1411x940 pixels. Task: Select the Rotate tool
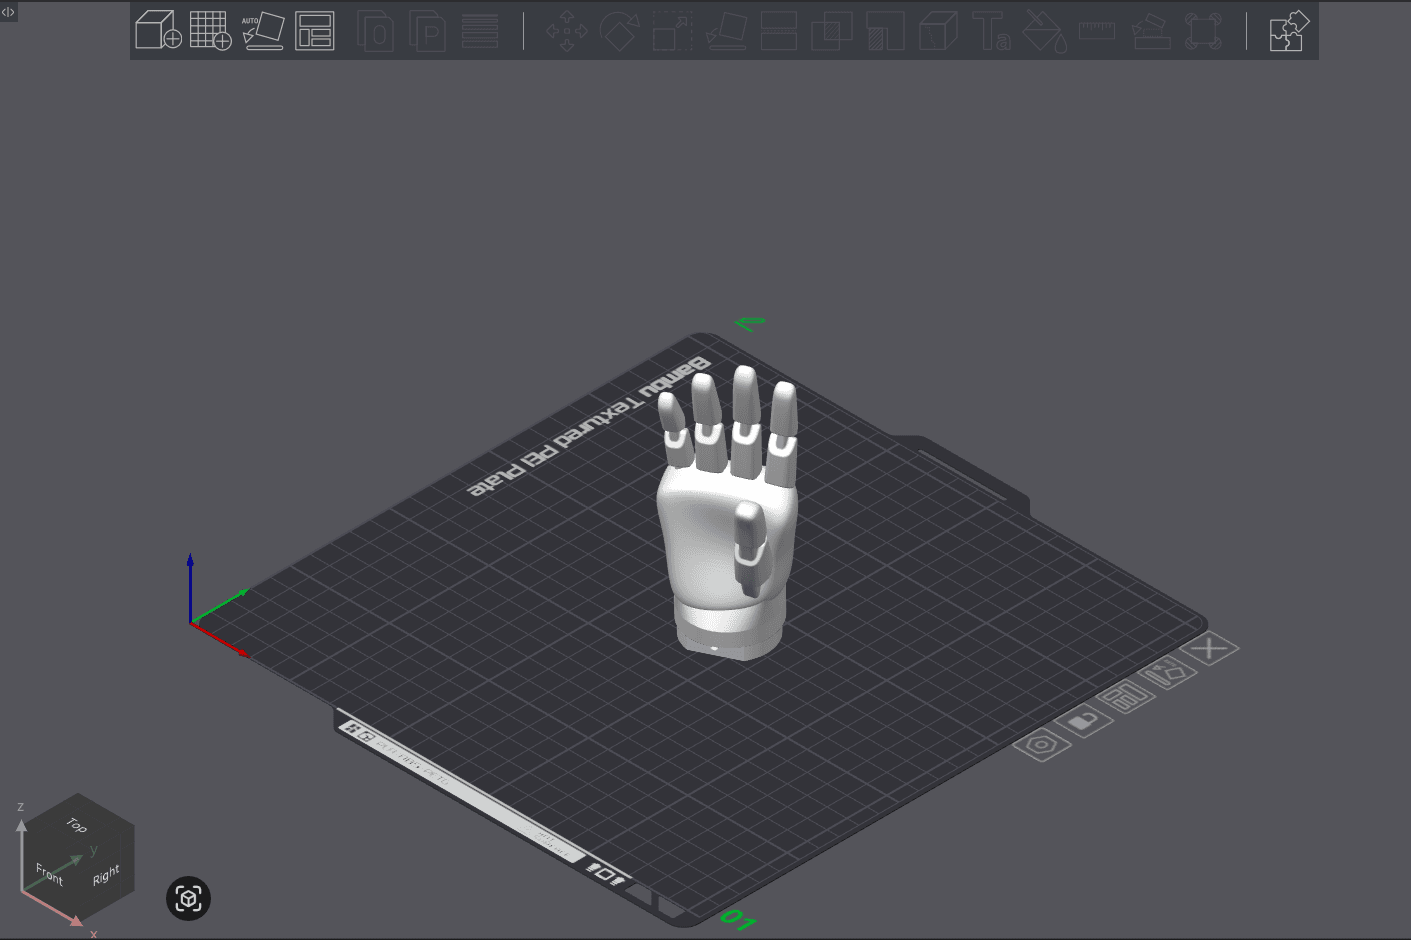(x=618, y=31)
